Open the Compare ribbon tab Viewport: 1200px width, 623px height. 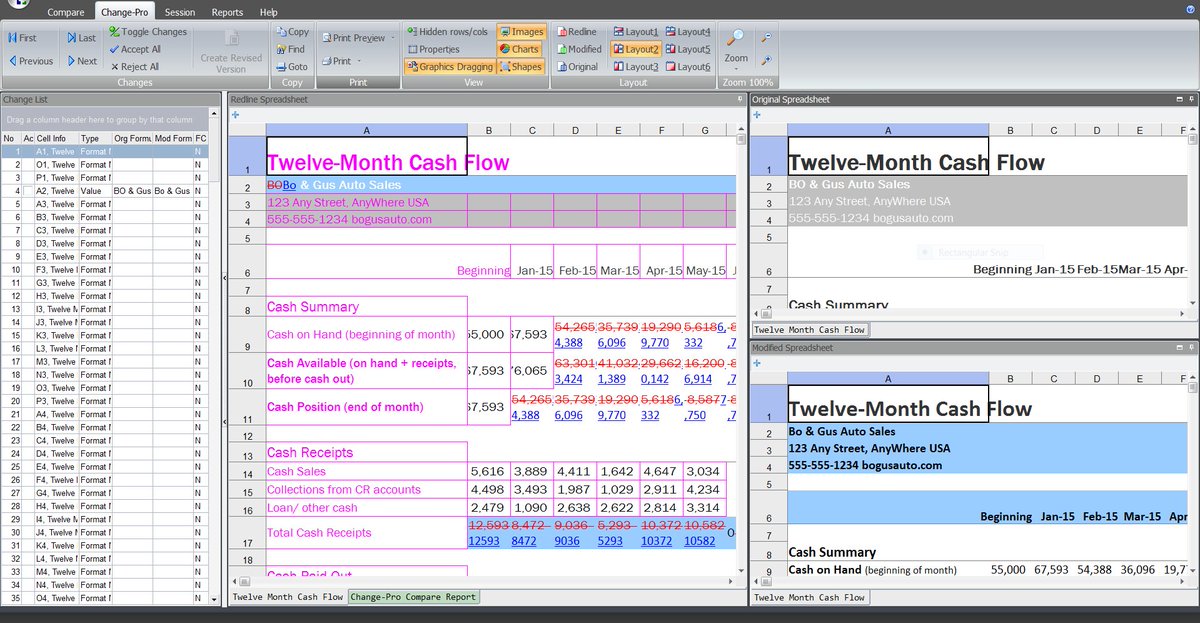point(66,12)
